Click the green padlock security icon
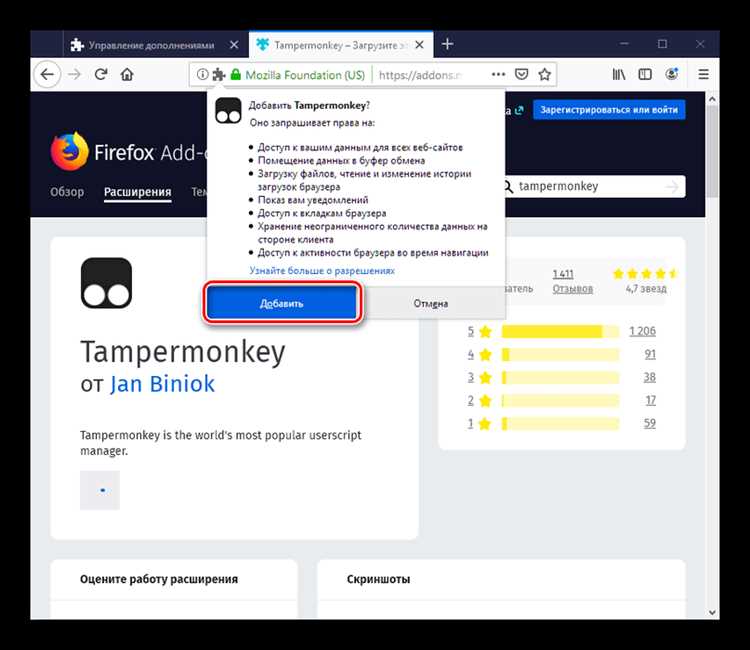Image resolution: width=750 pixels, height=650 pixels. coord(235,75)
